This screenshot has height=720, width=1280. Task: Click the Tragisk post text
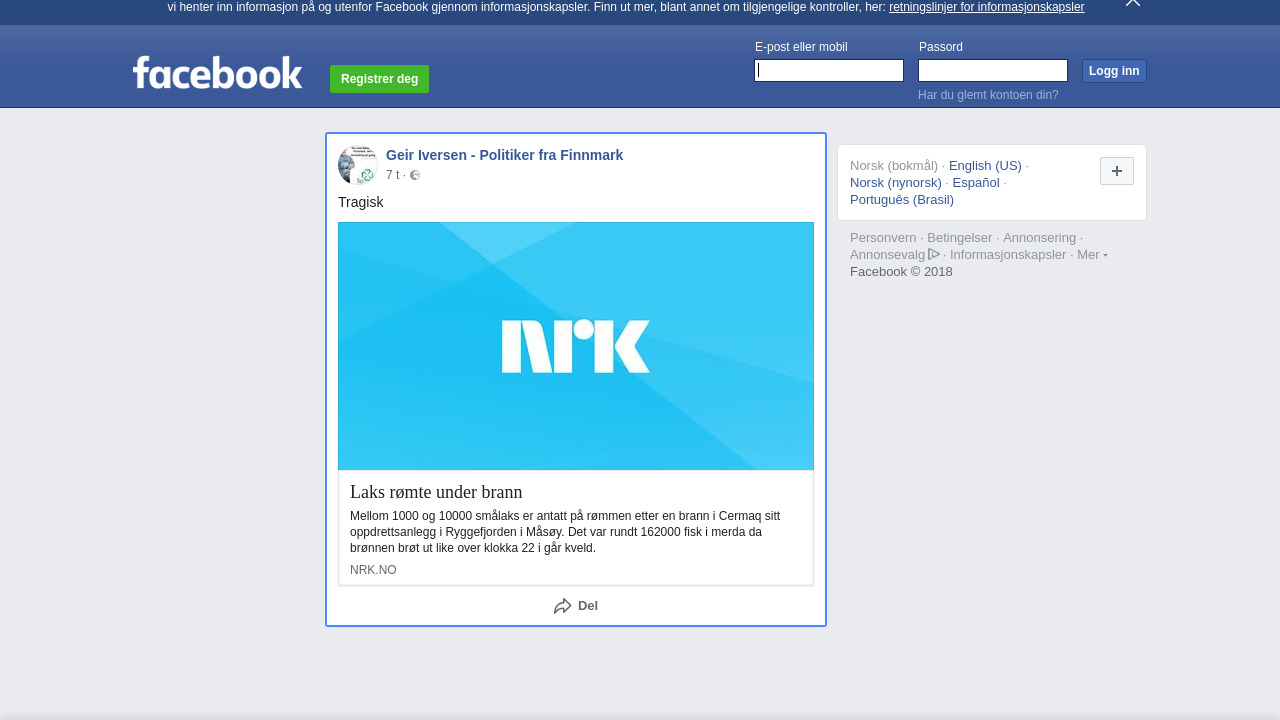(361, 202)
